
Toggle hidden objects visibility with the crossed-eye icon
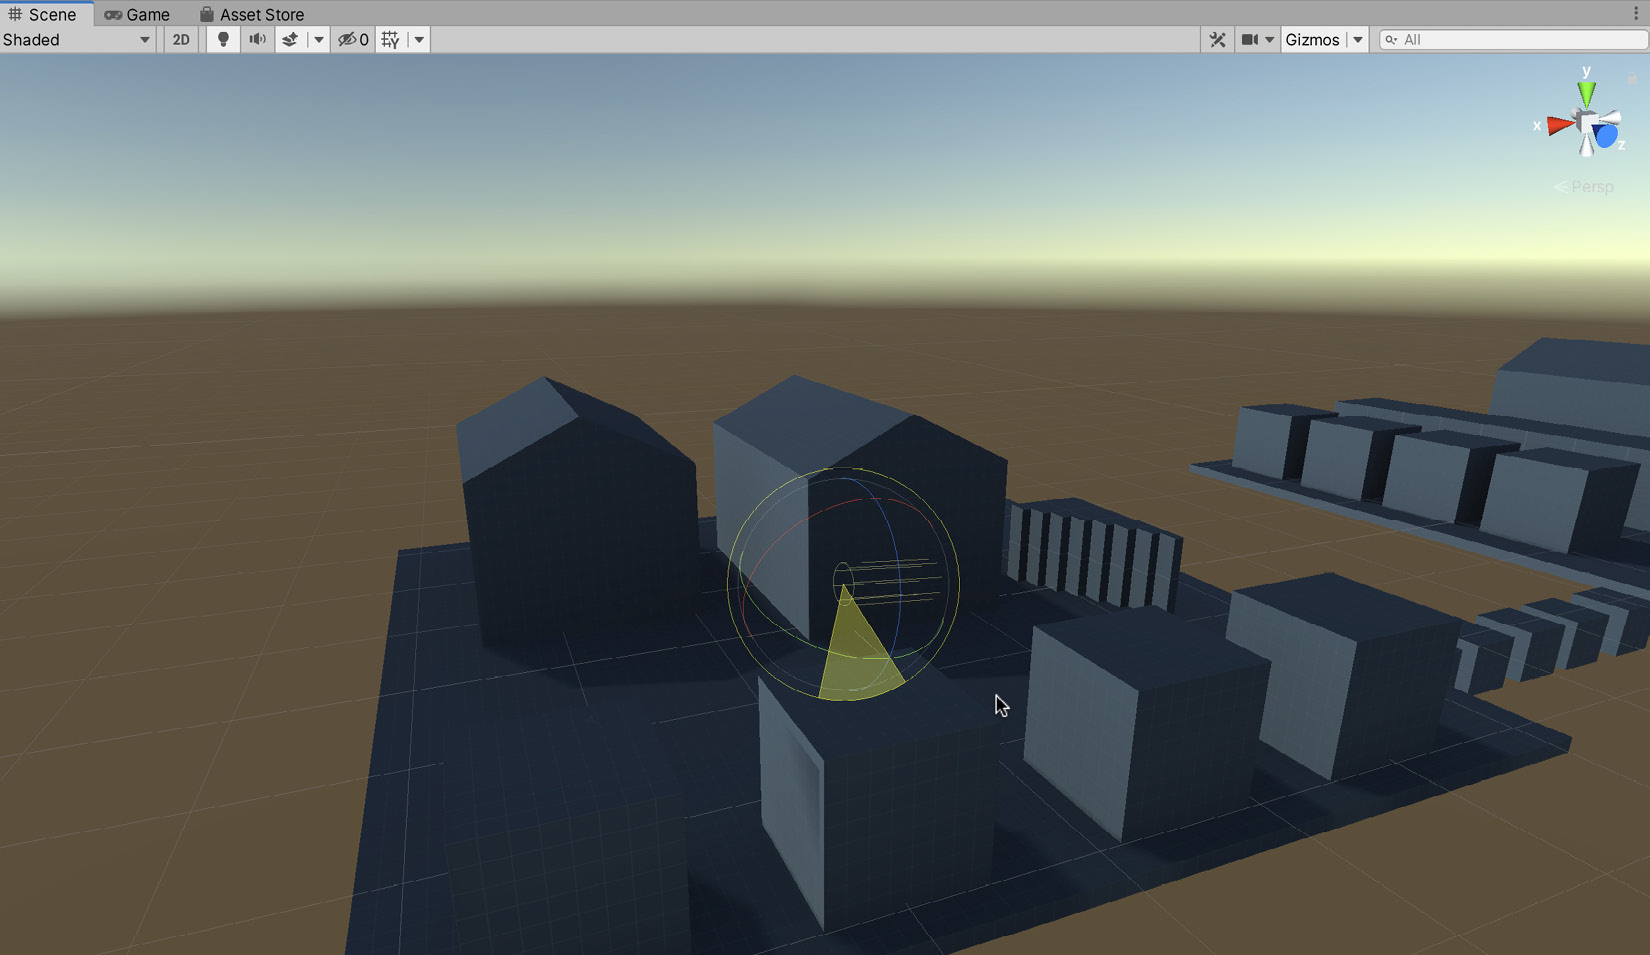pos(353,40)
